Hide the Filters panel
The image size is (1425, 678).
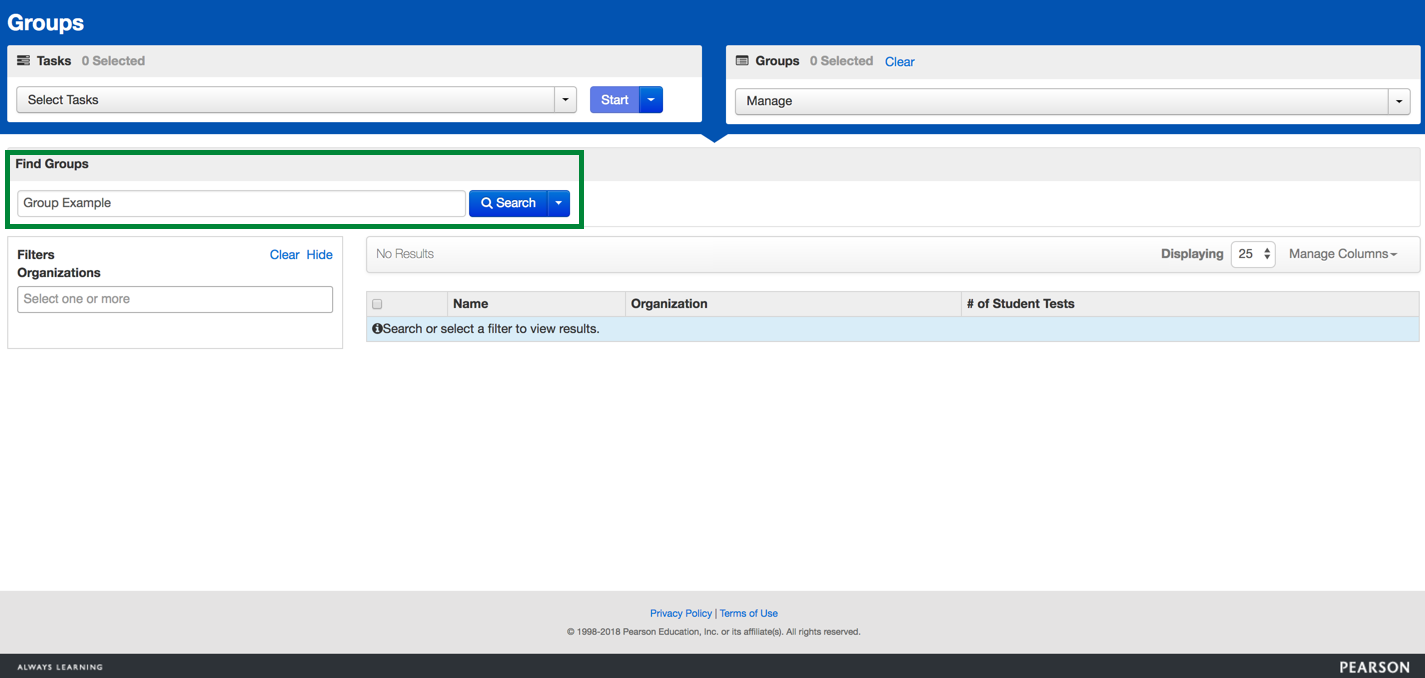[x=319, y=255]
